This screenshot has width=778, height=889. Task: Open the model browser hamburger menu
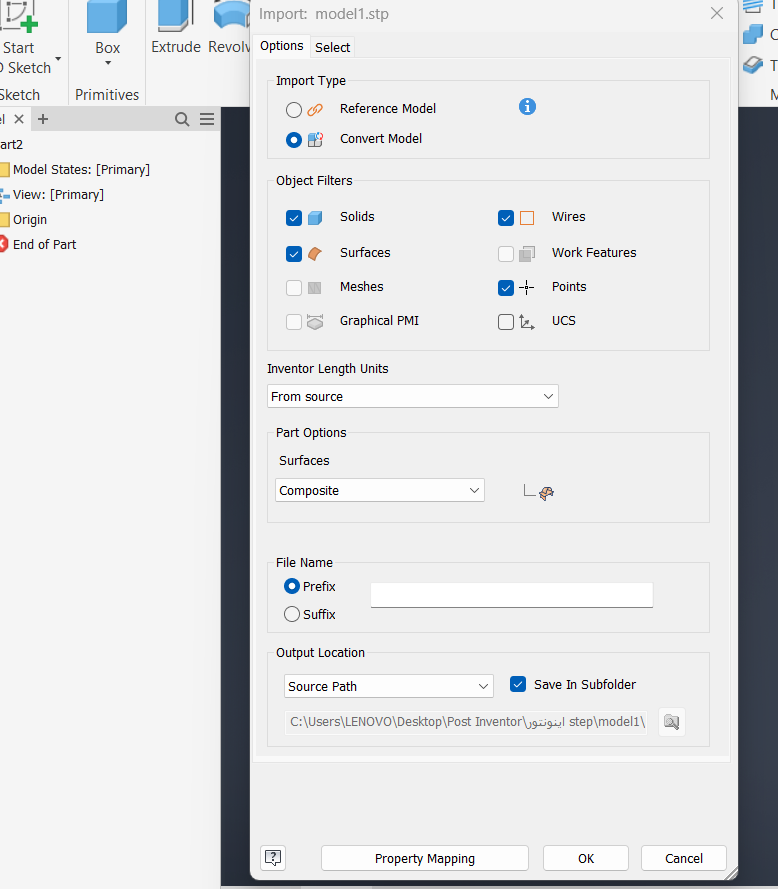point(207,119)
